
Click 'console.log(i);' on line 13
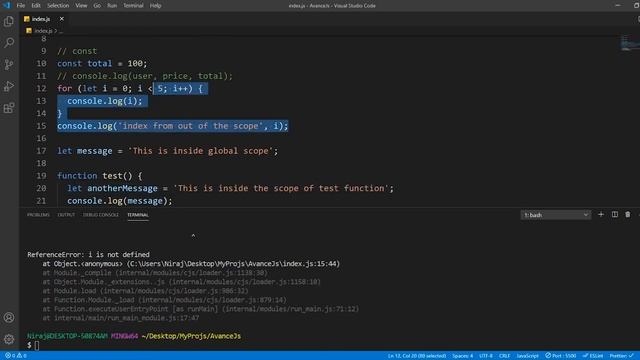coord(104,101)
